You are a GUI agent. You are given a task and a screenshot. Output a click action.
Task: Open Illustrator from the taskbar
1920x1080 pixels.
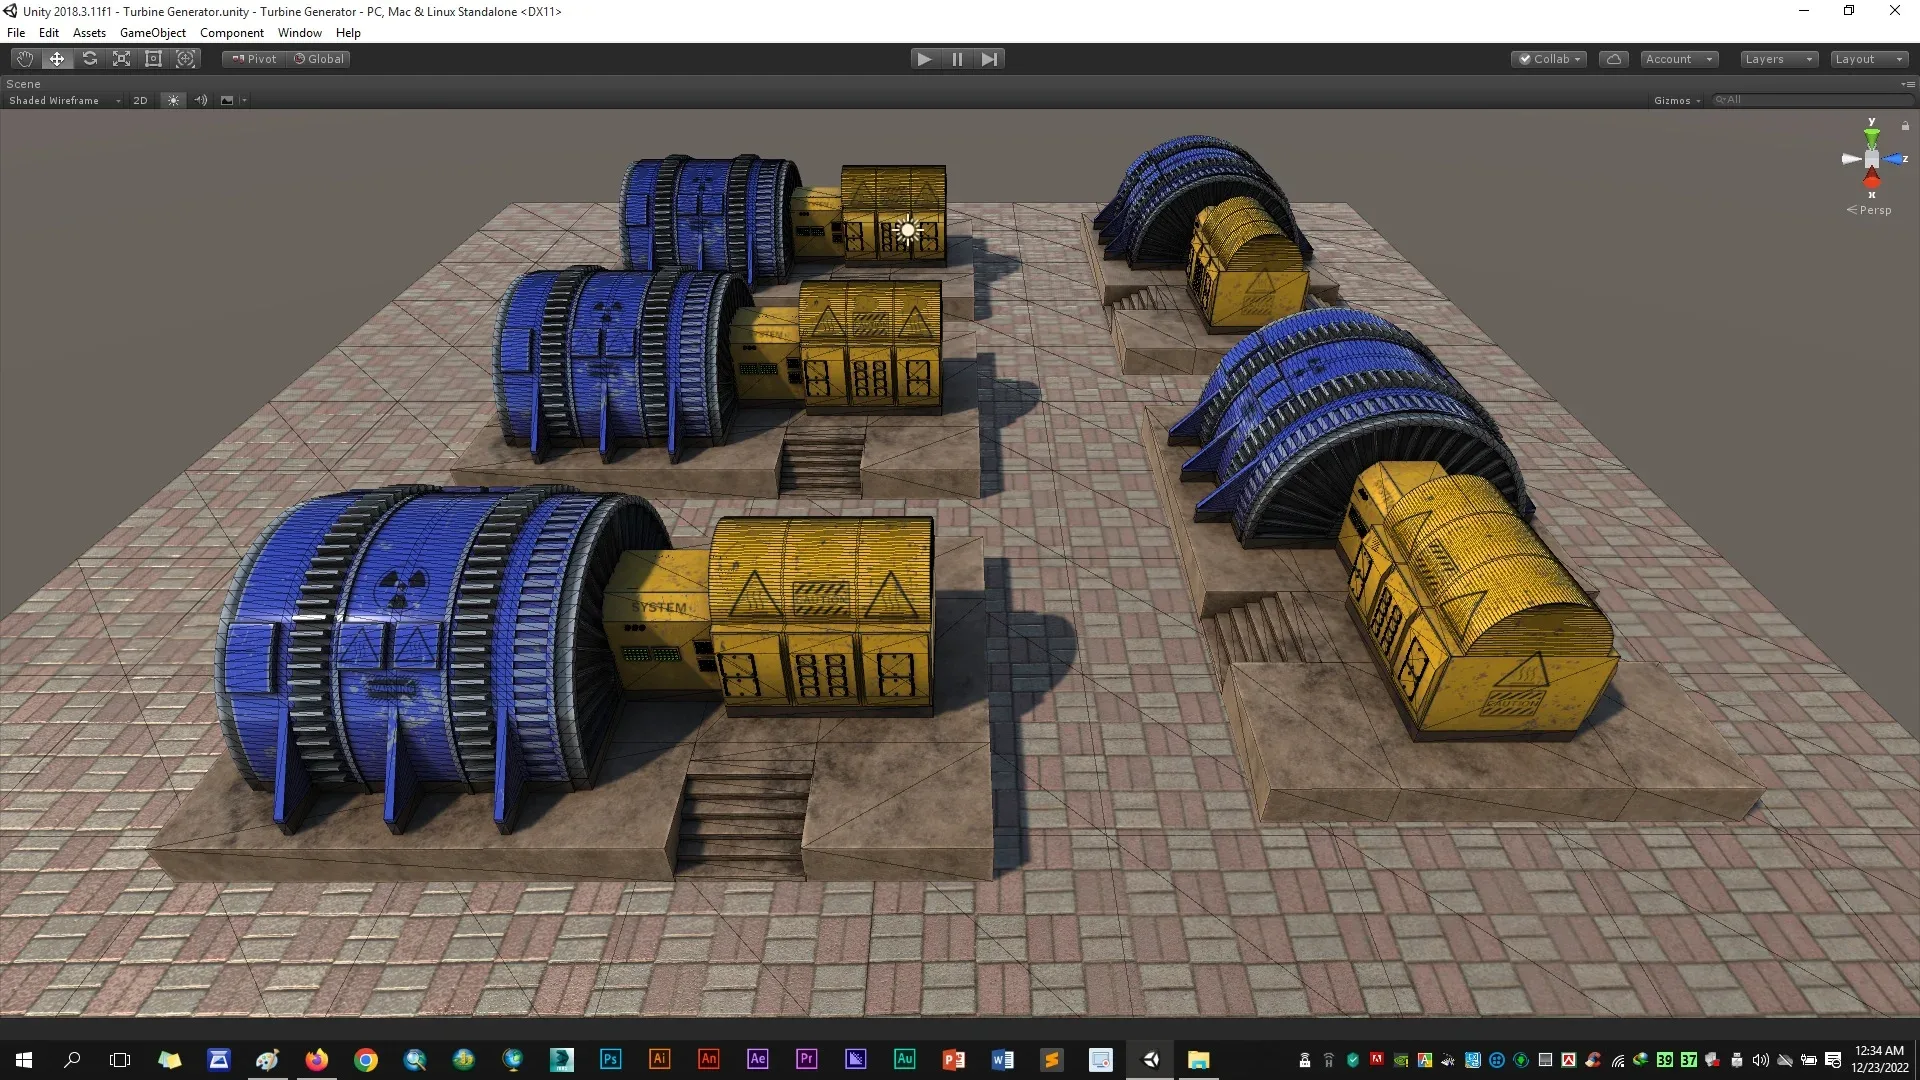click(659, 1060)
